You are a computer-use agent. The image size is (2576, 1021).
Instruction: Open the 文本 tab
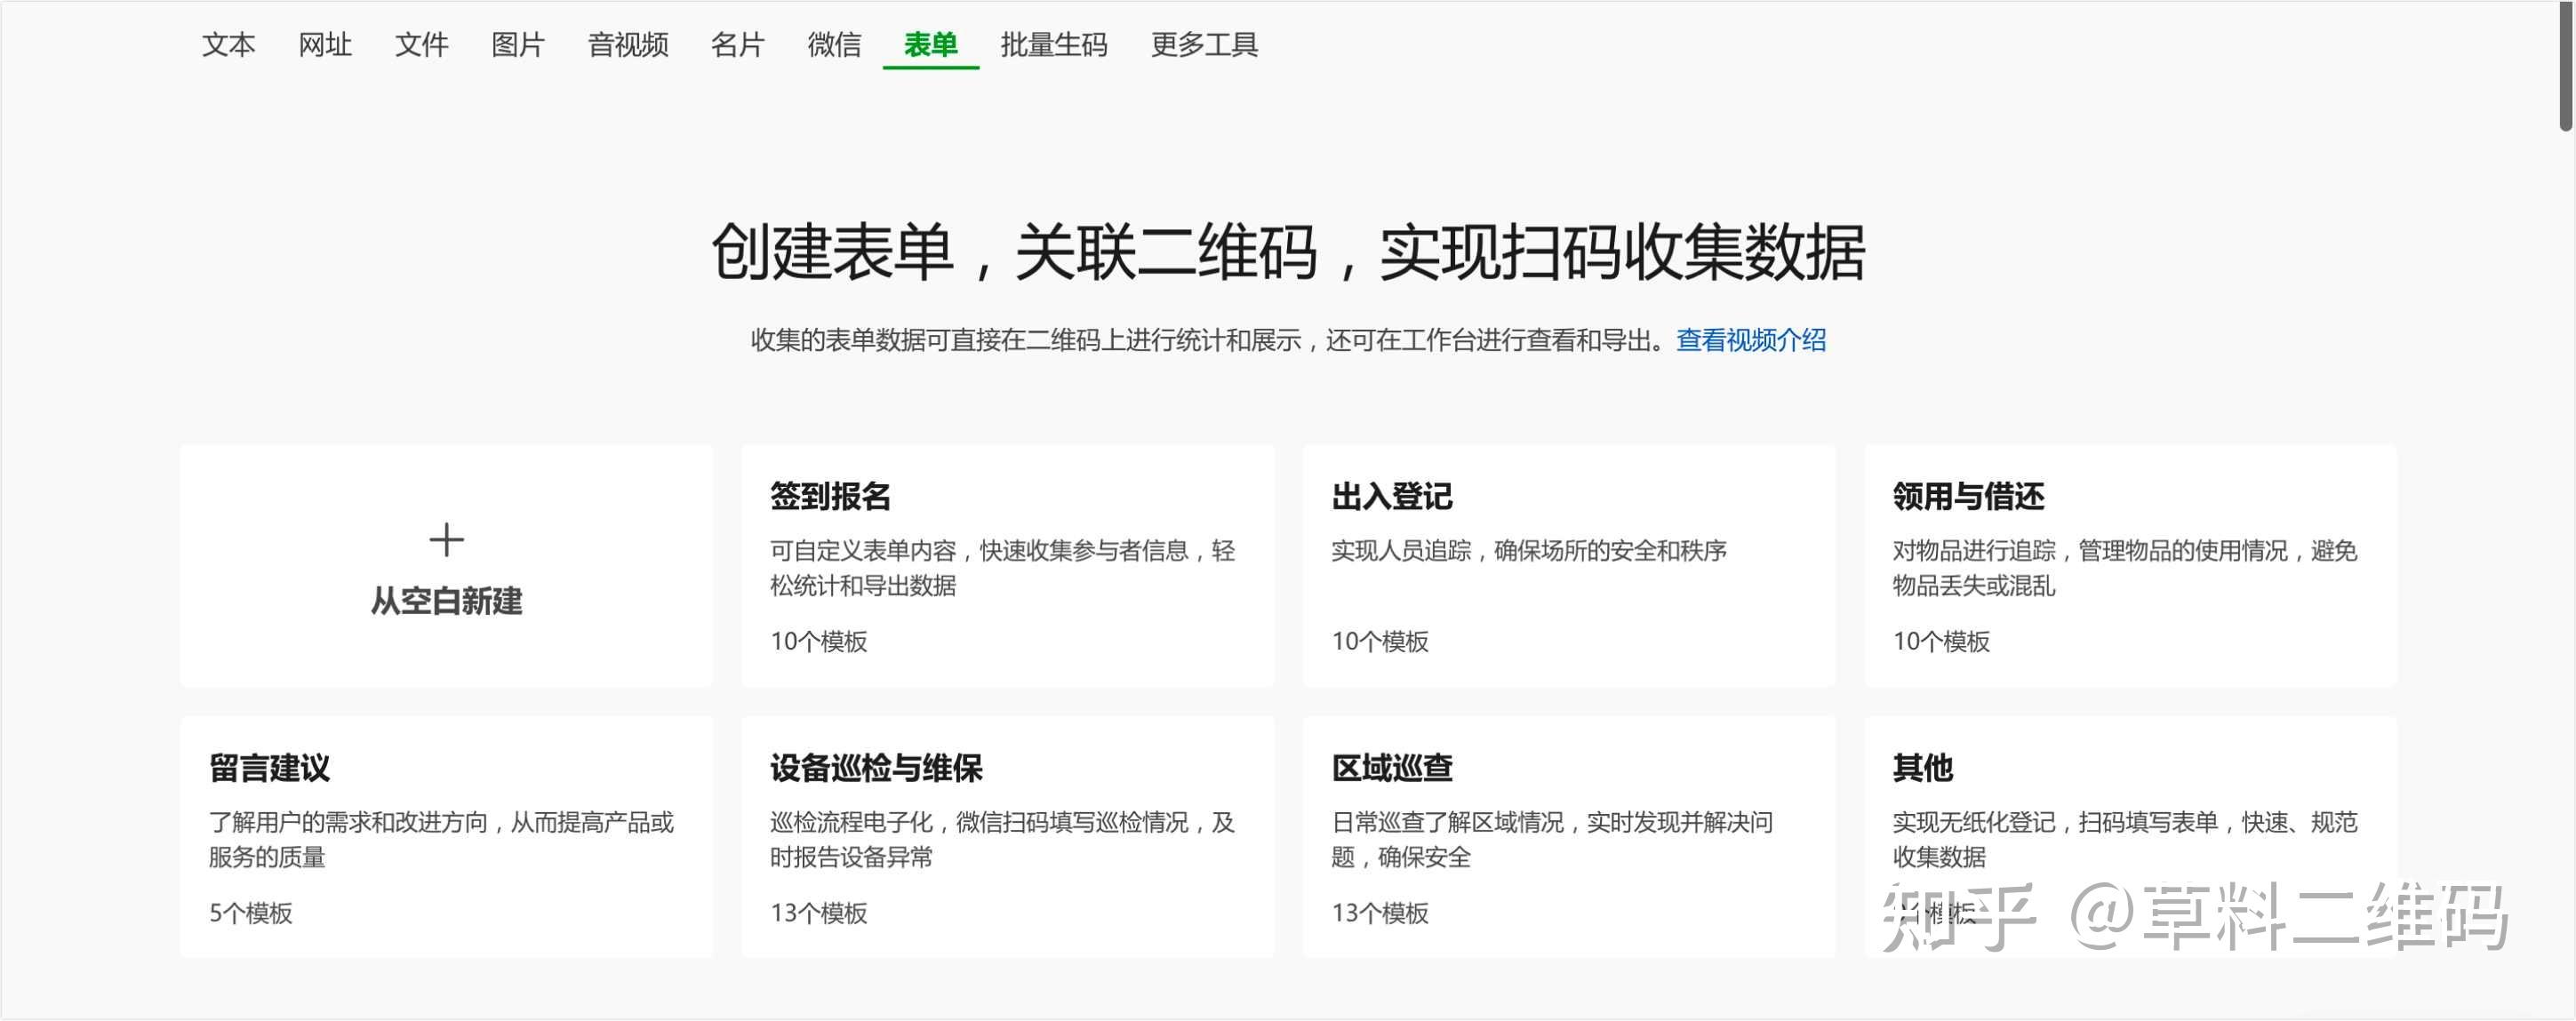(x=228, y=44)
